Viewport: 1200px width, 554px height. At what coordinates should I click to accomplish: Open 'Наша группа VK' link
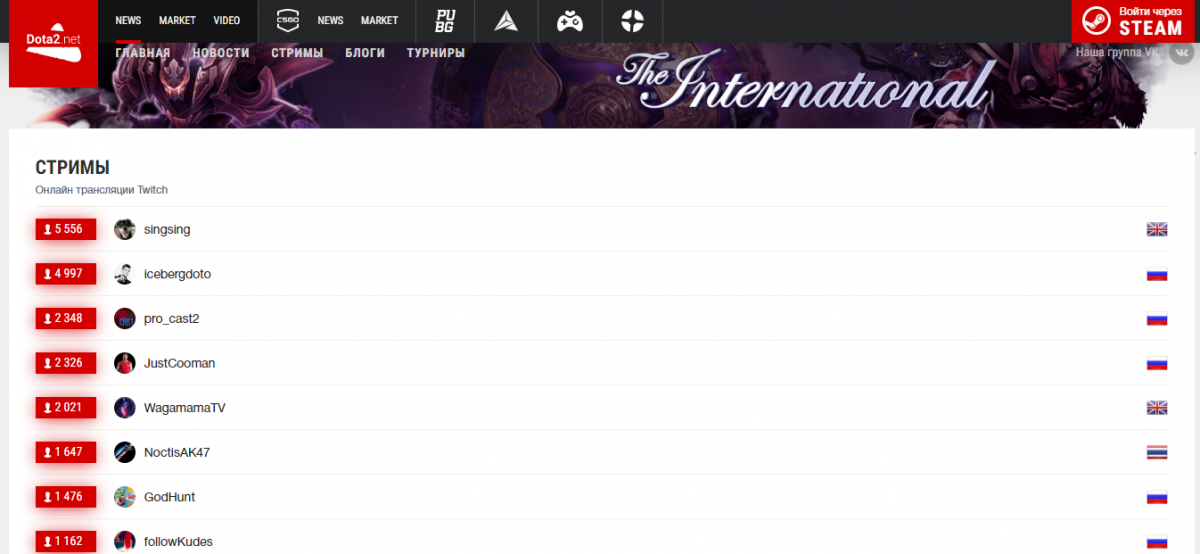1116,52
